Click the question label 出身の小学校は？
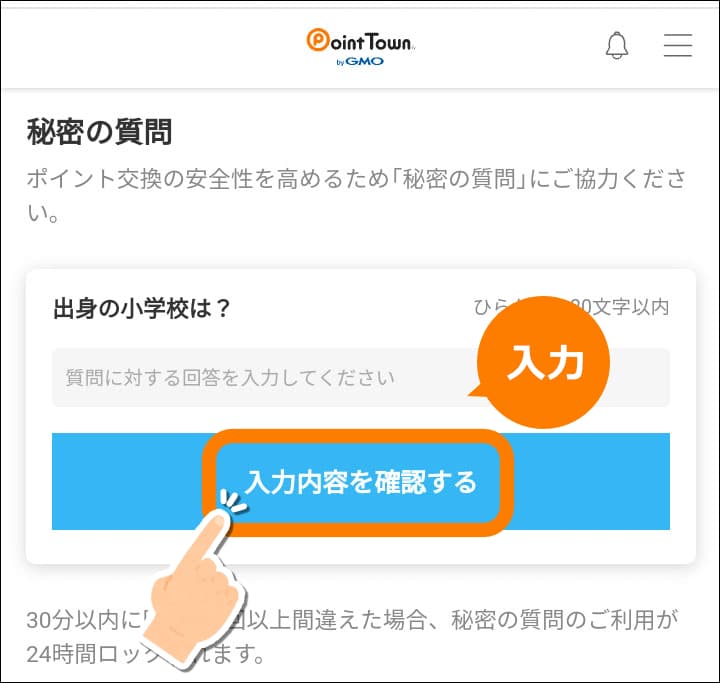The width and height of the screenshot is (720, 683). [141, 308]
